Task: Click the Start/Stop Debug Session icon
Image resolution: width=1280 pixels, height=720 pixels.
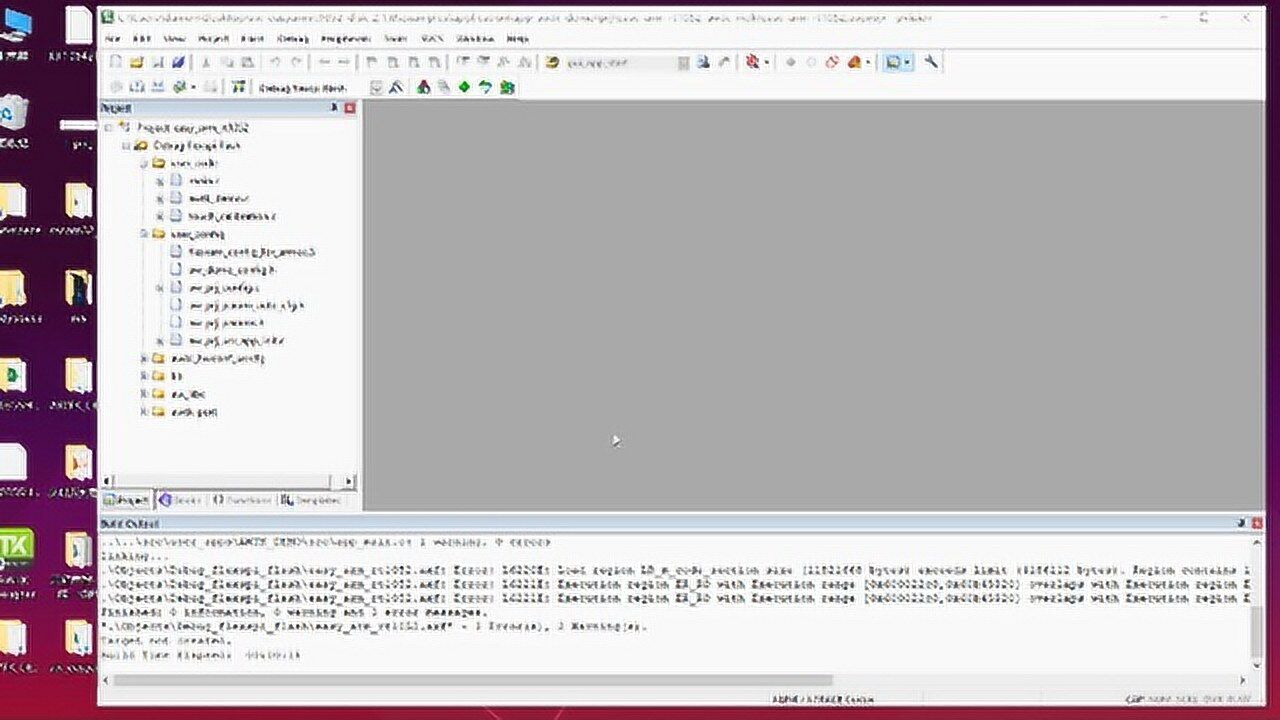Action: tap(753, 62)
